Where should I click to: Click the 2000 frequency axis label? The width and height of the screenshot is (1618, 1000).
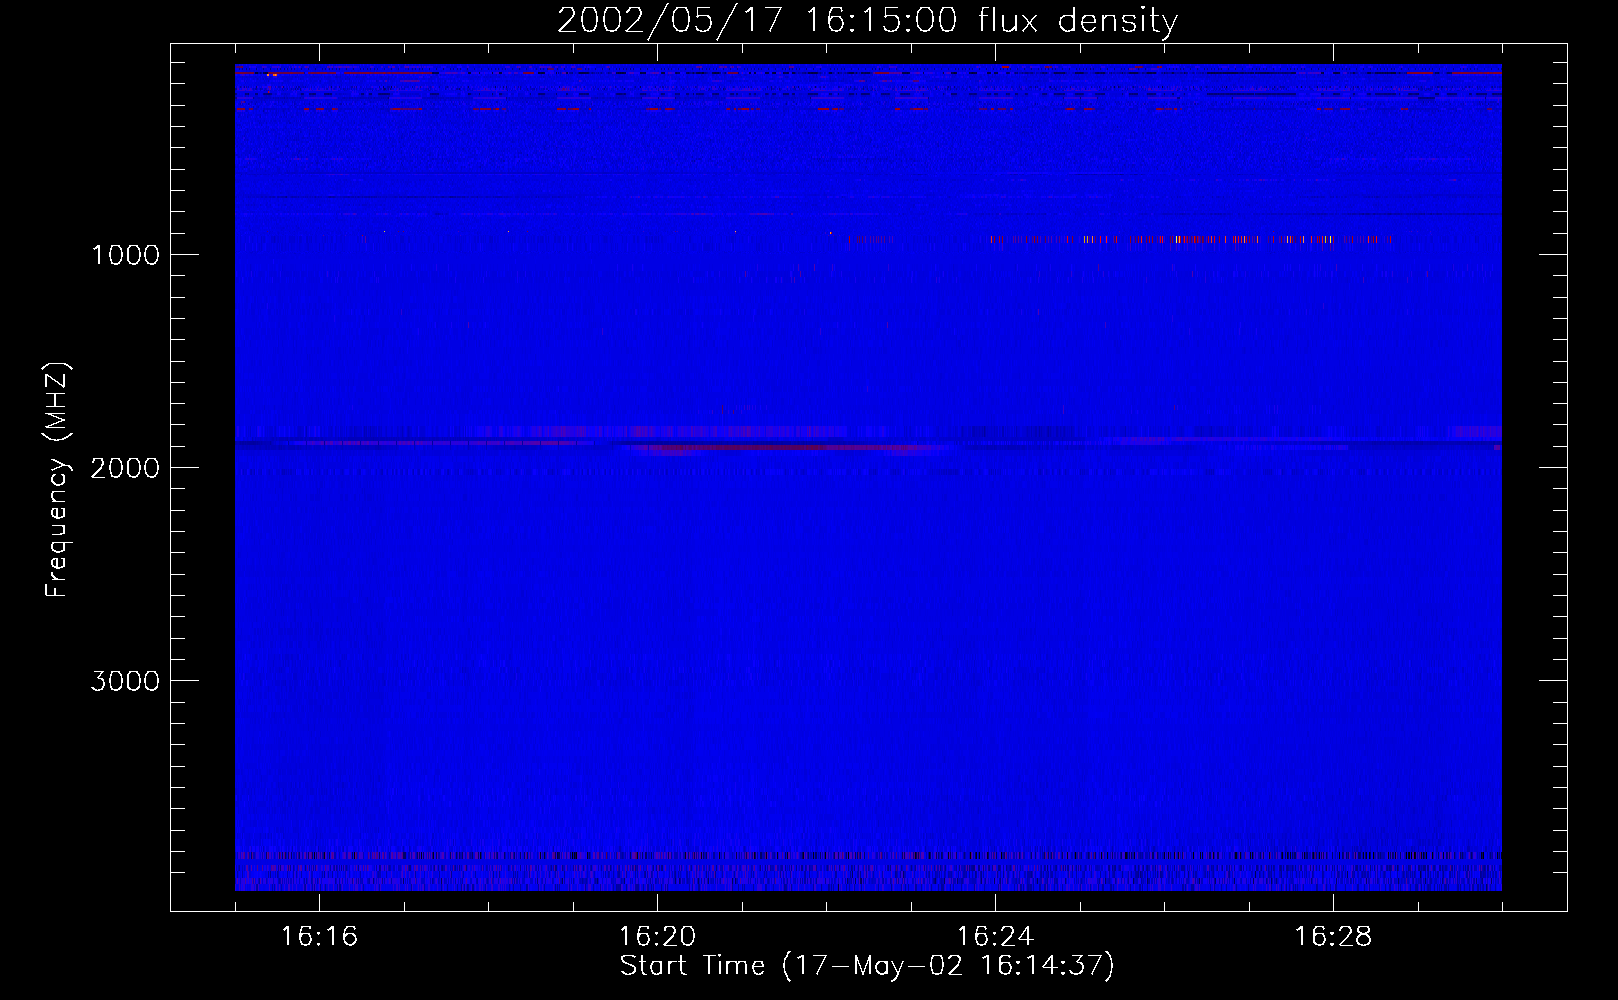125,468
